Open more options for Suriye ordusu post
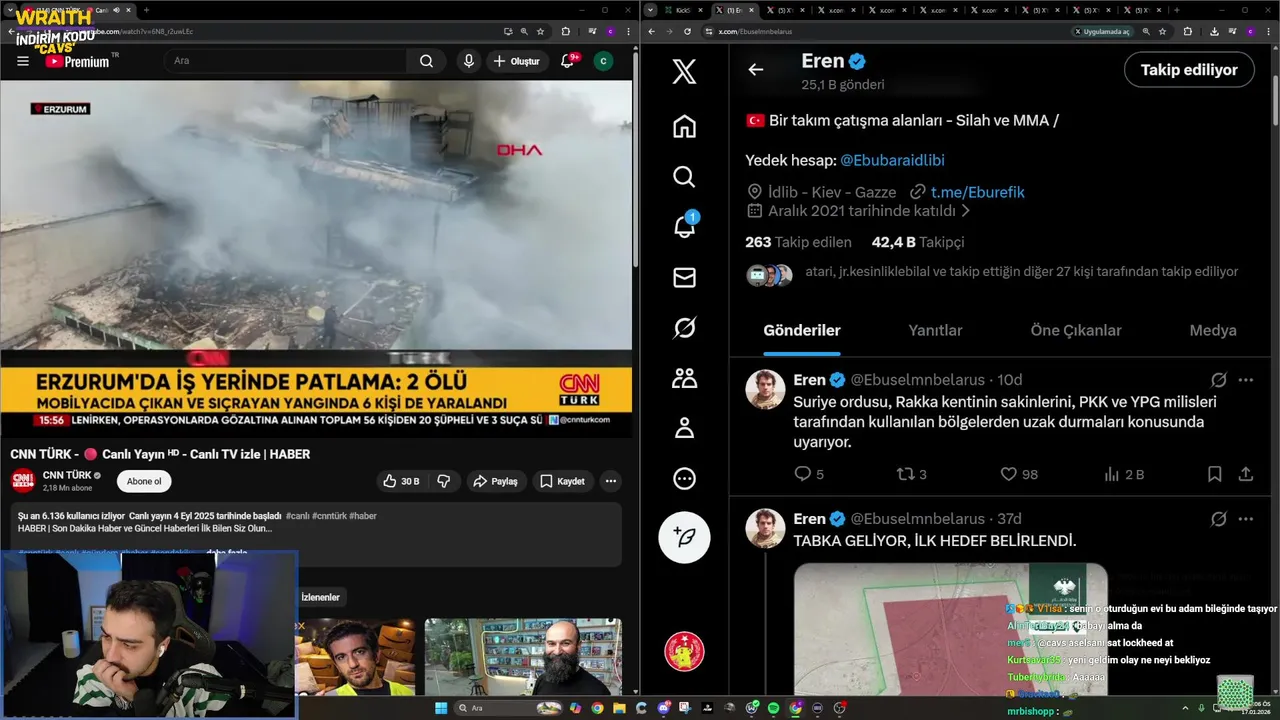 (1246, 380)
